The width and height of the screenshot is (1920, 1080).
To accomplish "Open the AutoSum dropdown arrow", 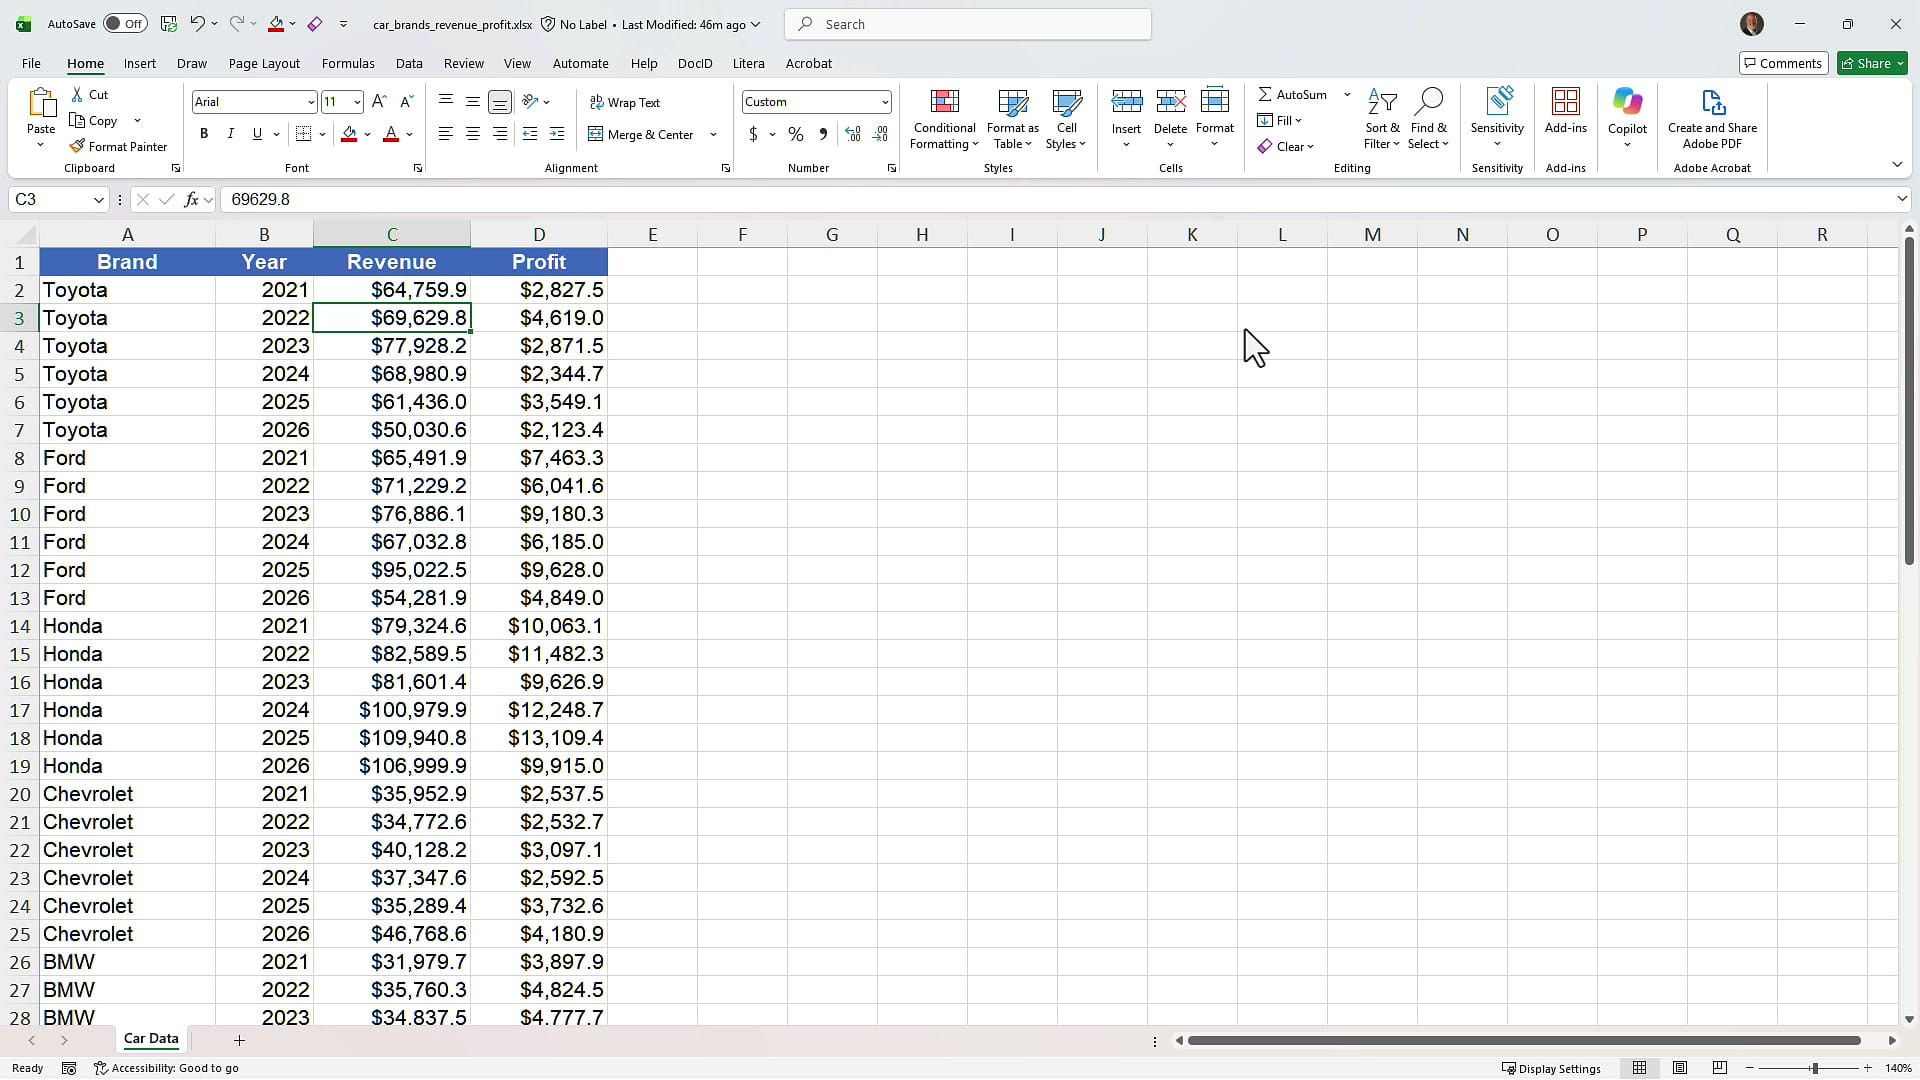I will [x=1347, y=94].
